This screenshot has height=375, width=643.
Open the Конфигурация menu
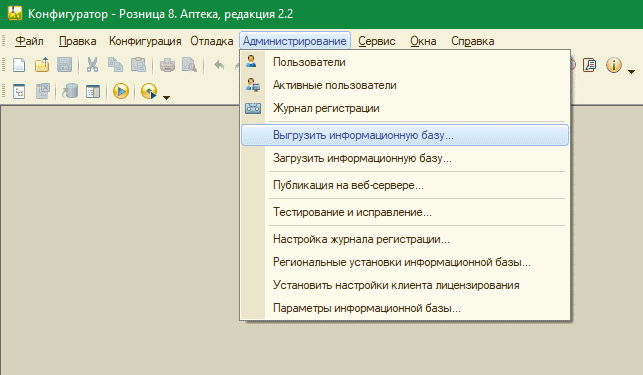coord(145,41)
